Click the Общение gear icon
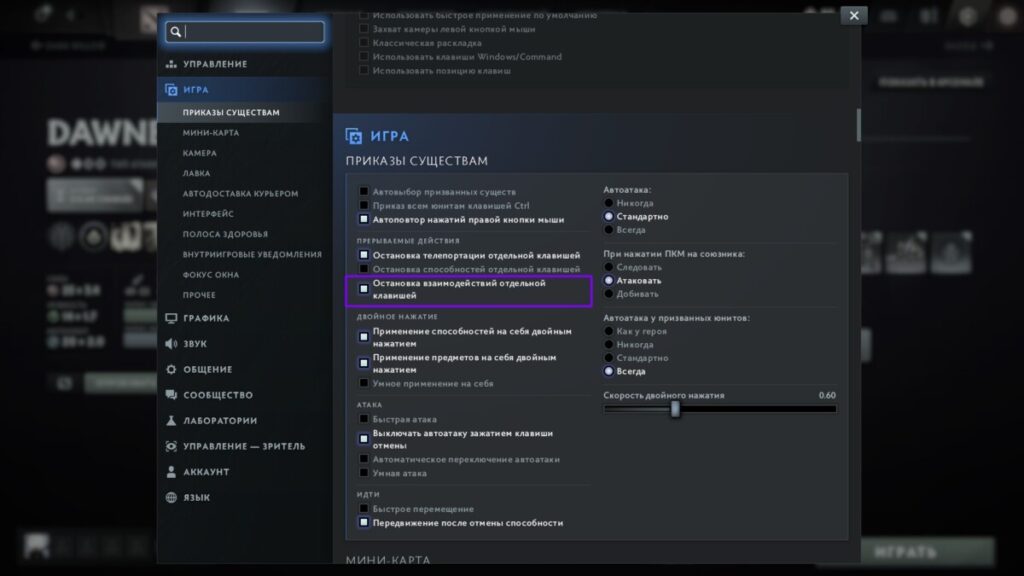The image size is (1024, 576). tap(171, 369)
